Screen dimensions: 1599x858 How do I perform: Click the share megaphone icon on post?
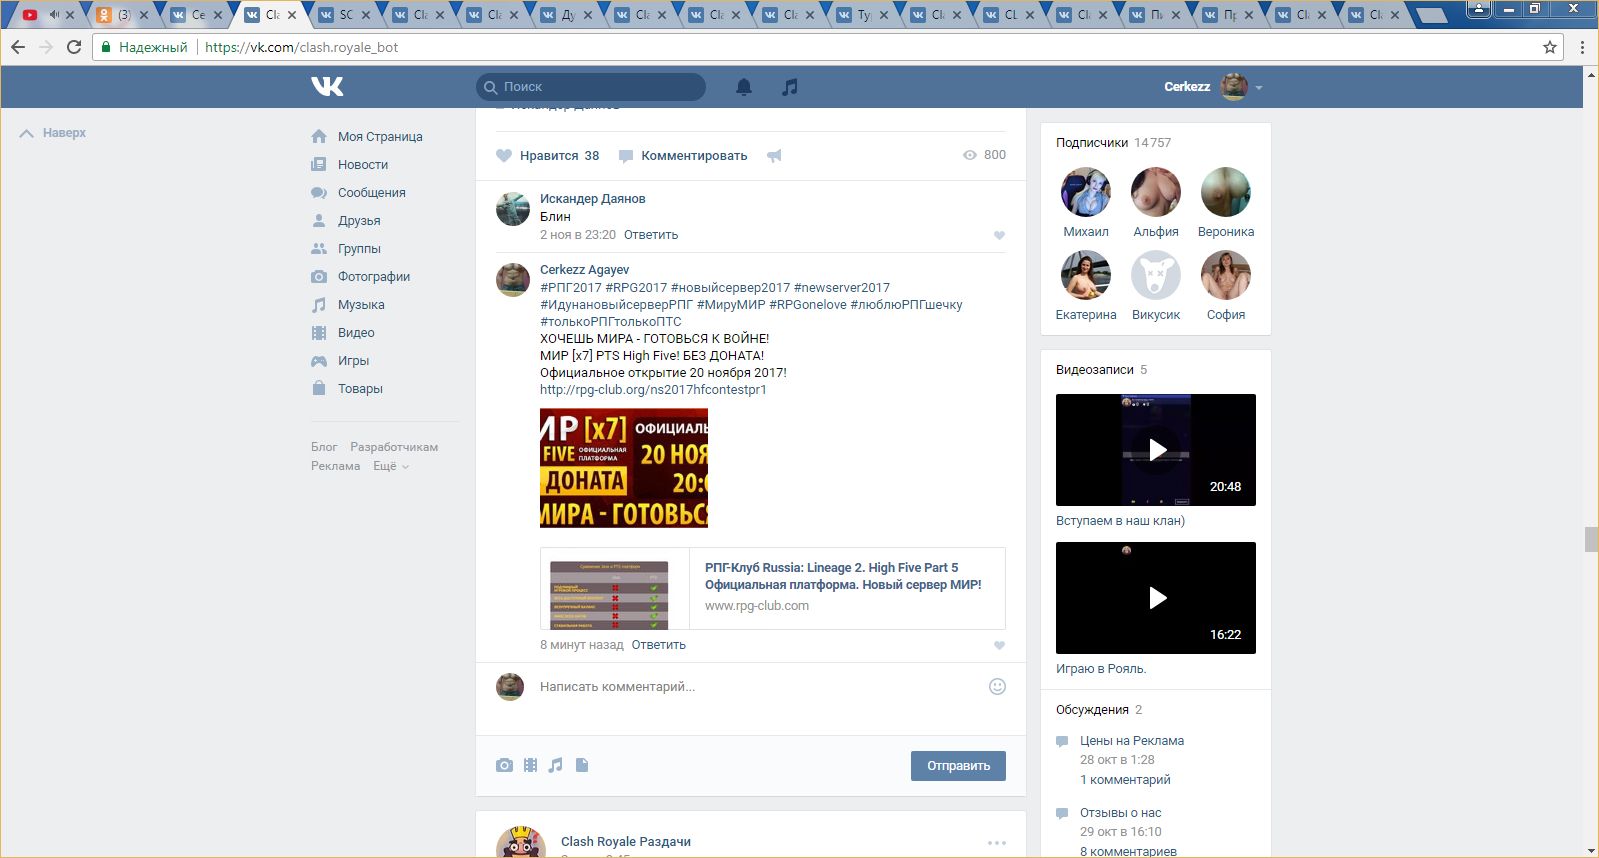(x=774, y=156)
